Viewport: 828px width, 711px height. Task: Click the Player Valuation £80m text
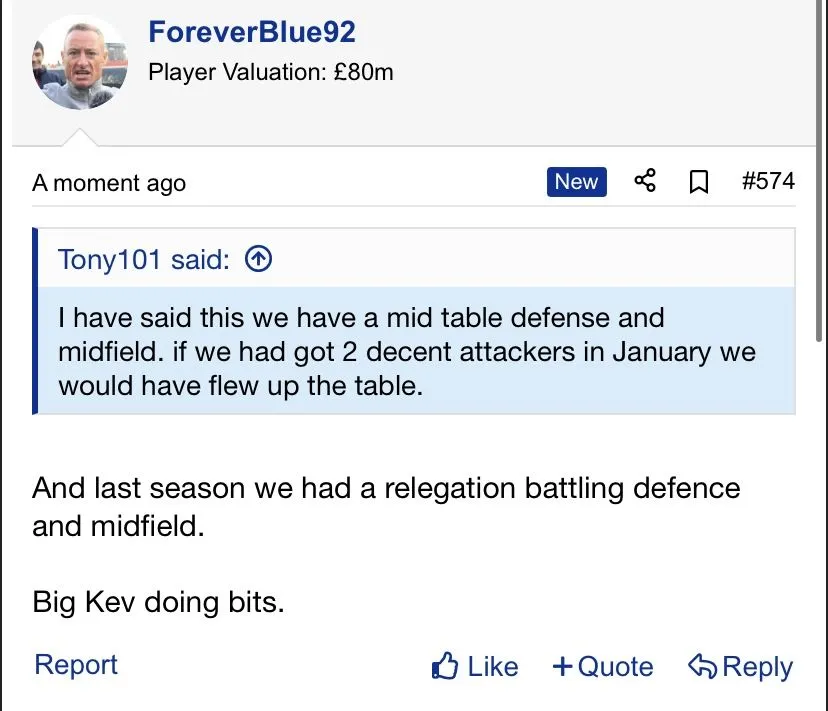point(271,73)
